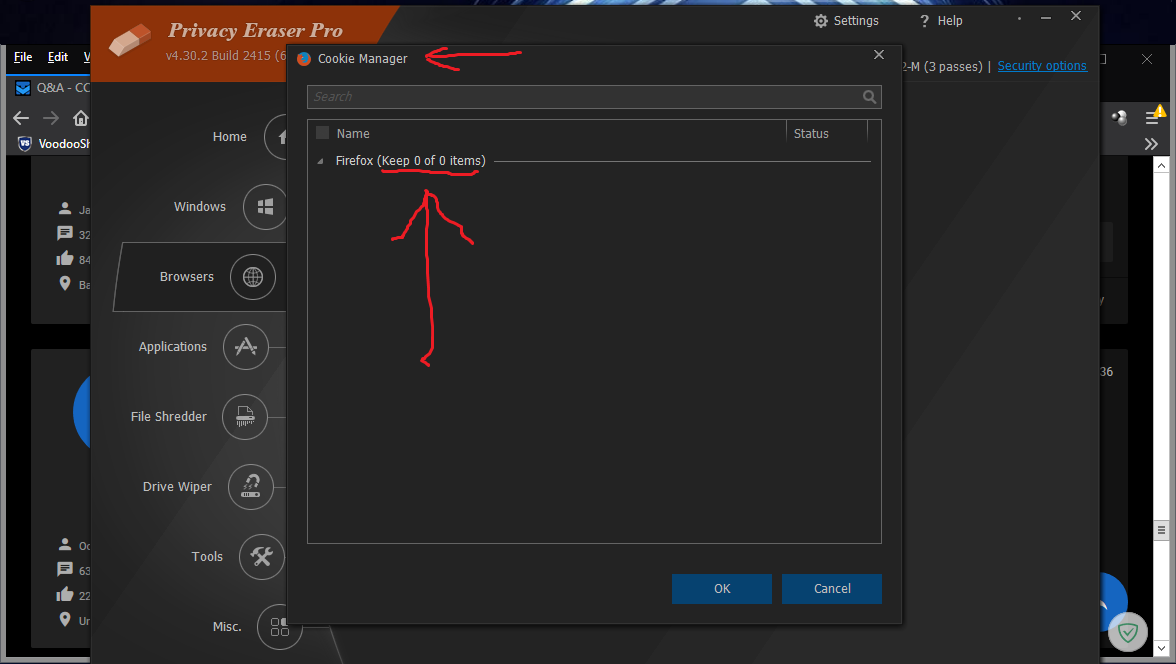Select the Applications sidebar label
This screenshot has width=1176, height=664.
[172, 347]
